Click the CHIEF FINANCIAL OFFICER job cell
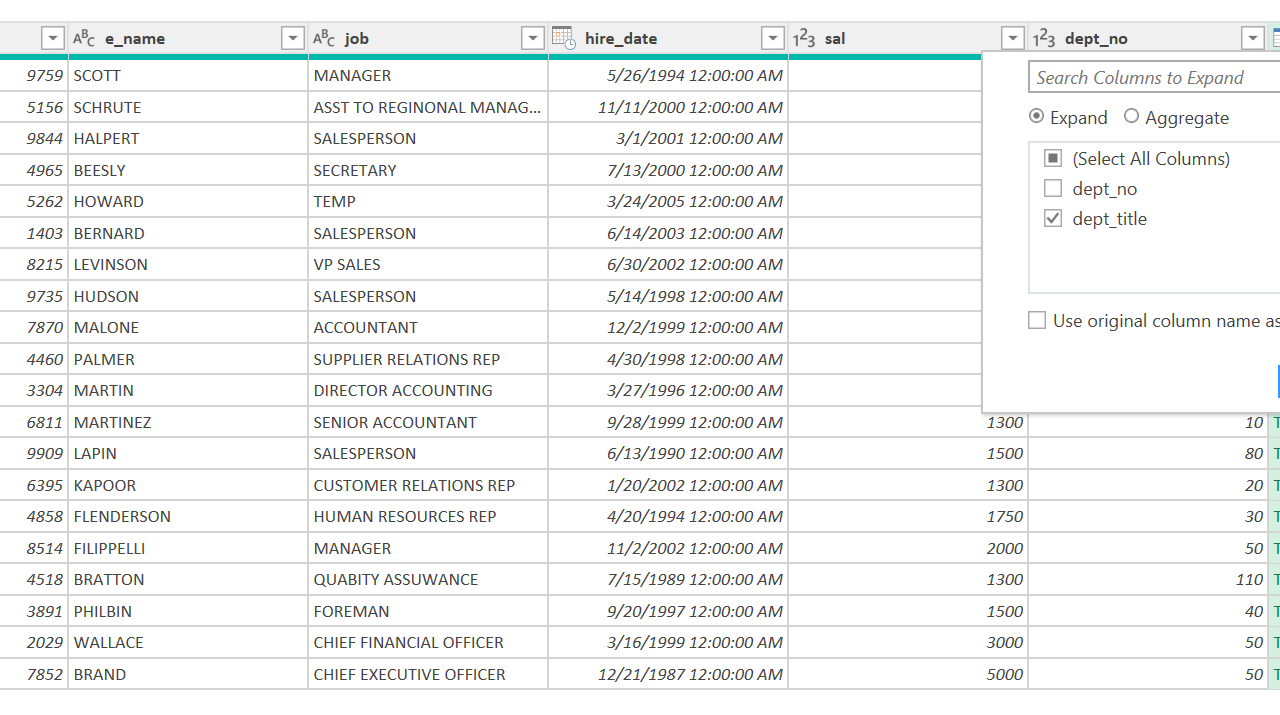Screen dimensions: 1280x715 coord(428,643)
